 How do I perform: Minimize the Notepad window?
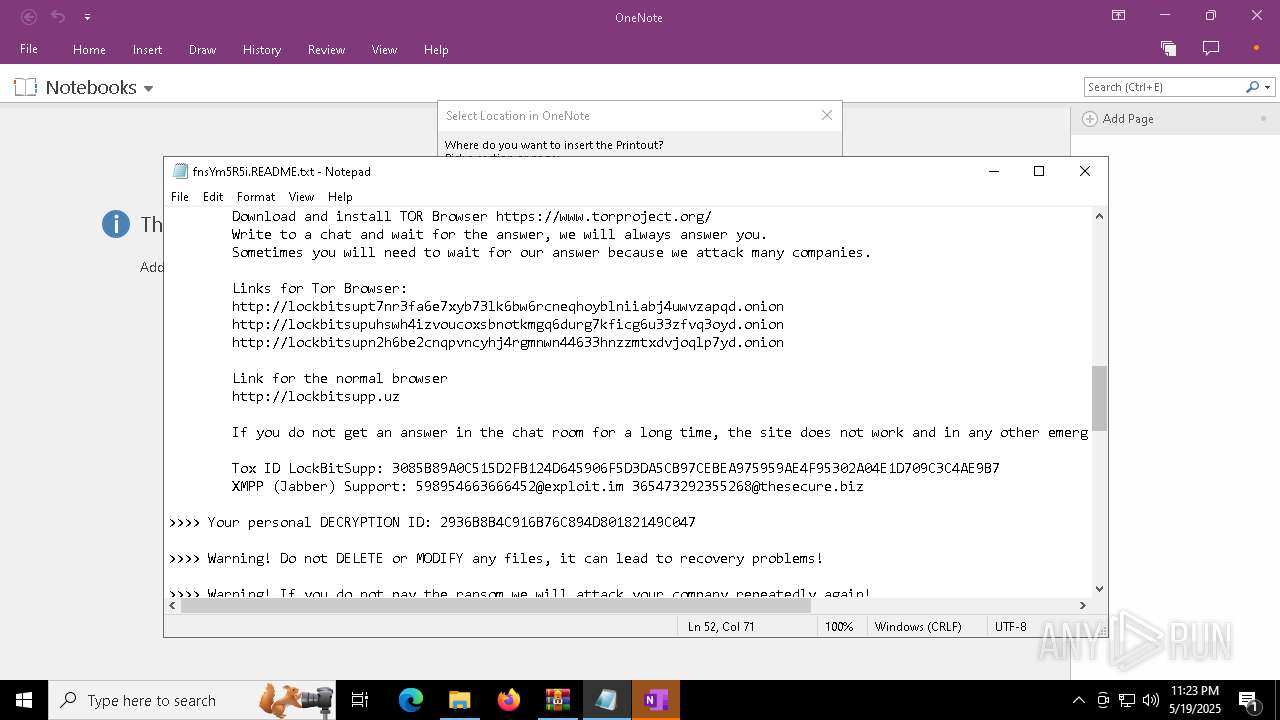(x=994, y=171)
